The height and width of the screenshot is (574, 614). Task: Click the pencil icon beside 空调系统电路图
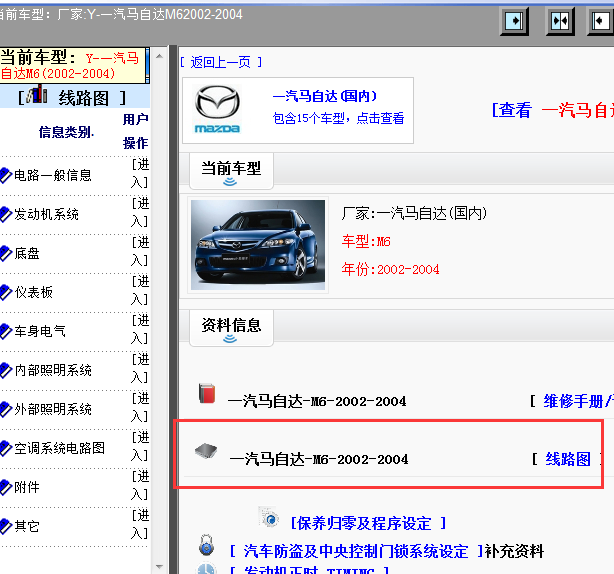tap(6, 448)
